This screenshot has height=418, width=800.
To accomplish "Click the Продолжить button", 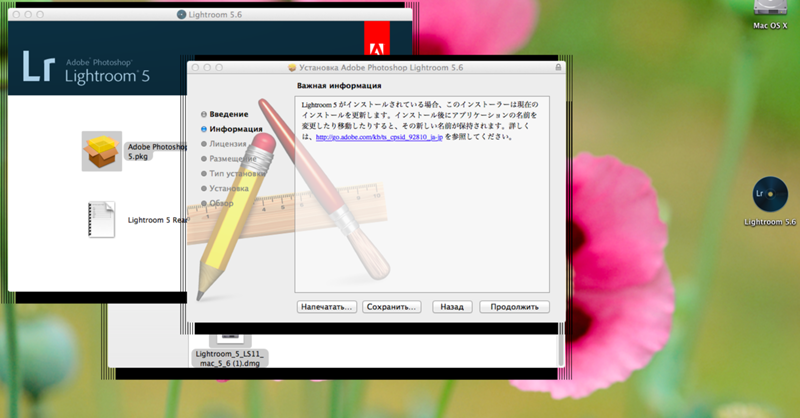I will (514, 307).
